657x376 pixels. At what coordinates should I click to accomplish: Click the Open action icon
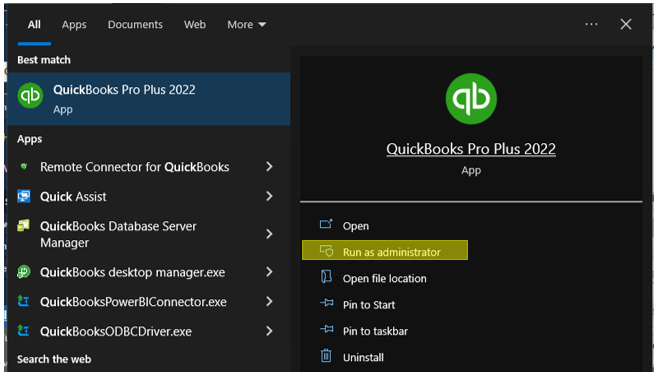pos(326,224)
